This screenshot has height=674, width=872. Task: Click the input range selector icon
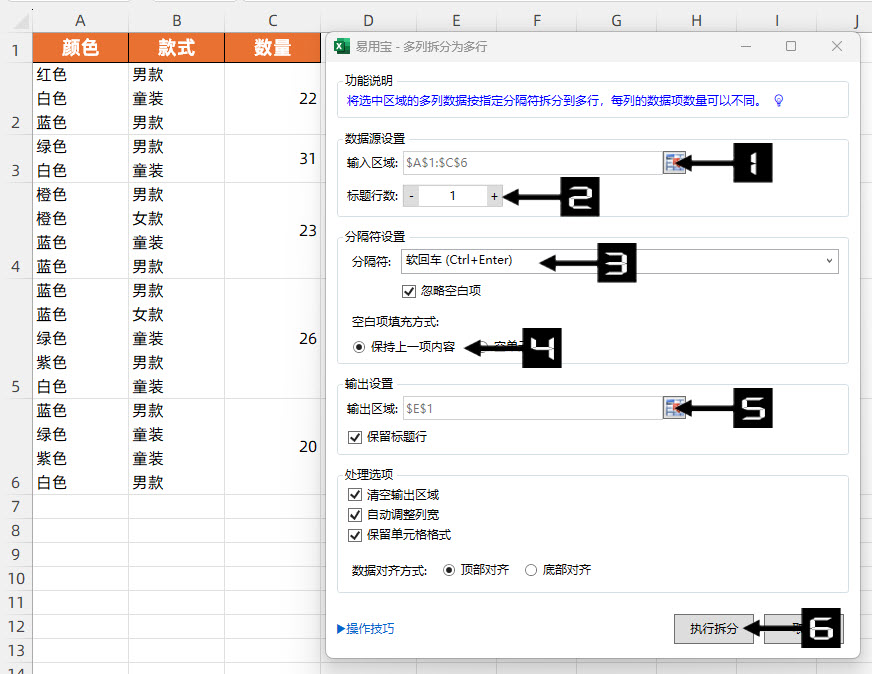click(x=673, y=162)
